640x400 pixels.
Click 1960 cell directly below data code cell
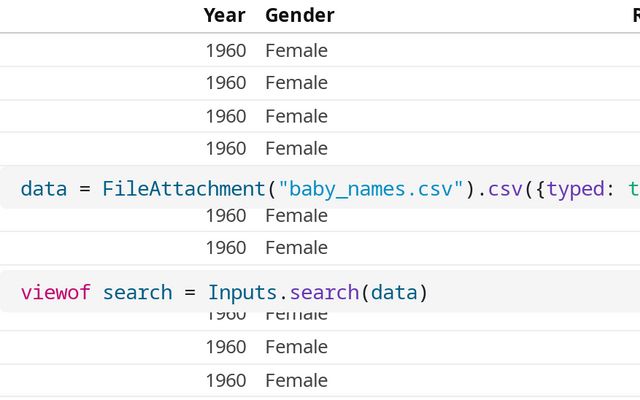(x=225, y=215)
